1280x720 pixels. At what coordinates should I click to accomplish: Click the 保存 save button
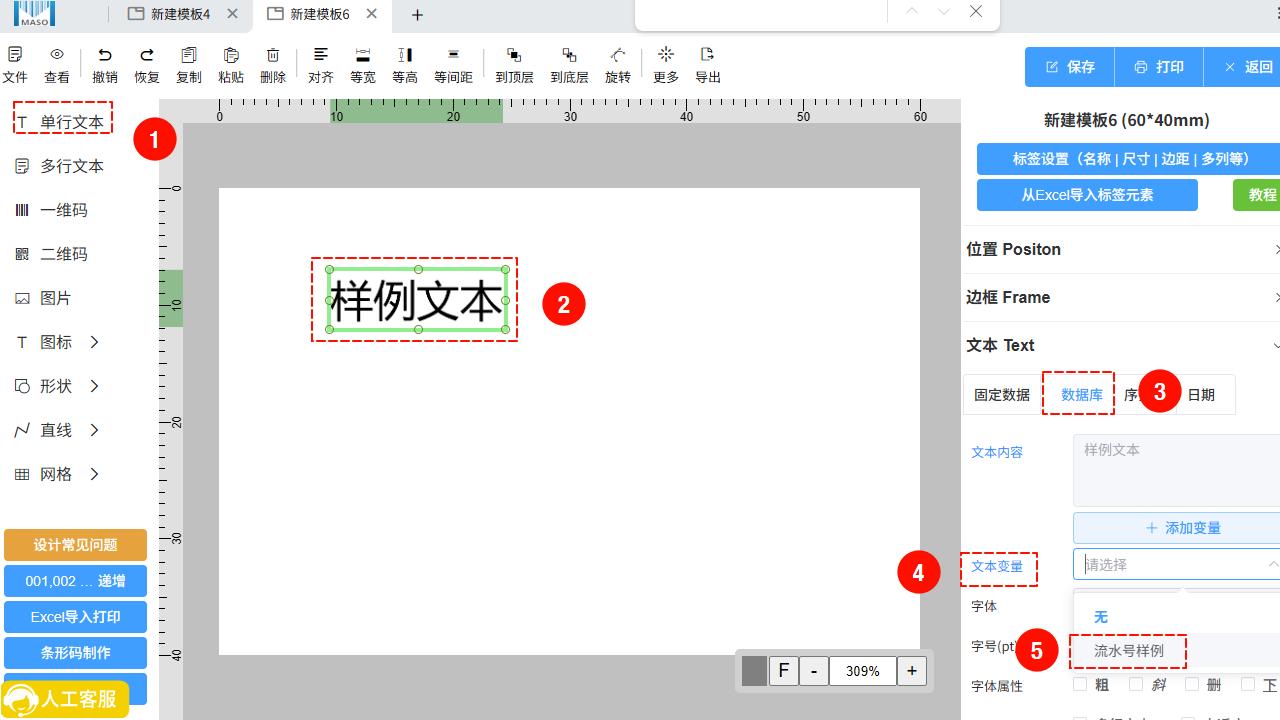(x=1070, y=67)
